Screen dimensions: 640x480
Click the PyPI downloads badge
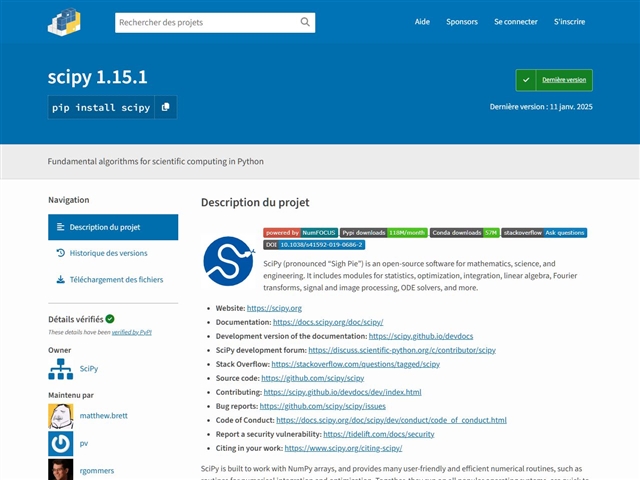(384, 232)
